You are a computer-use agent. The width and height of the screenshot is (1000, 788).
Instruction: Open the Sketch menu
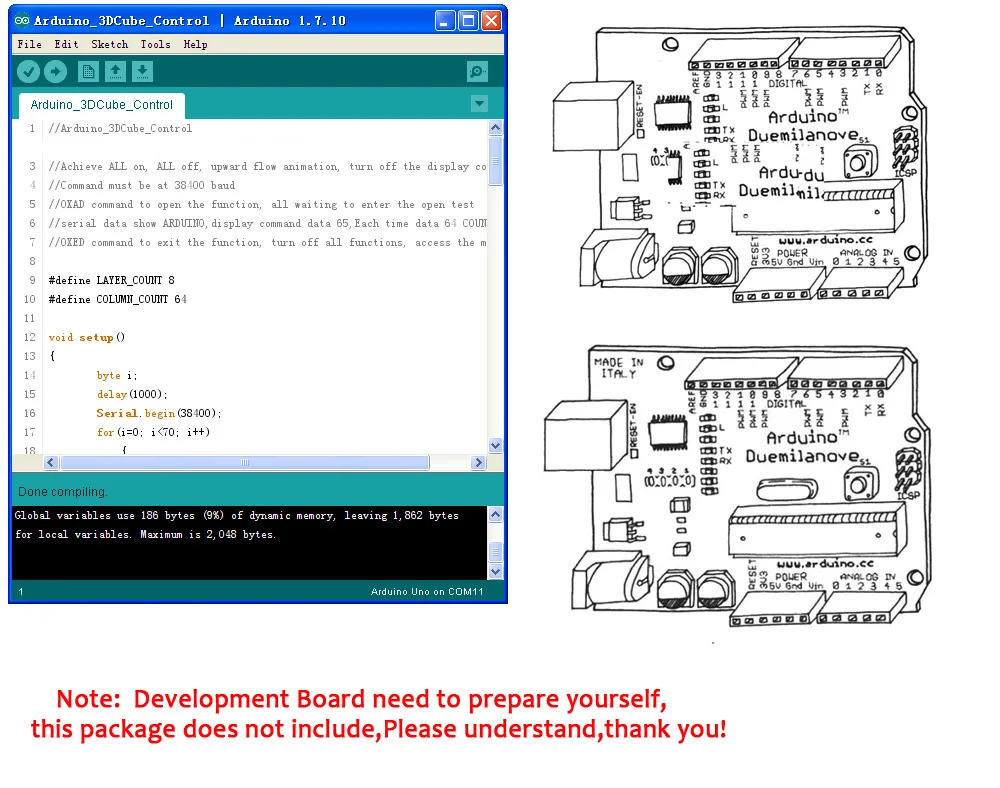(x=110, y=44)
